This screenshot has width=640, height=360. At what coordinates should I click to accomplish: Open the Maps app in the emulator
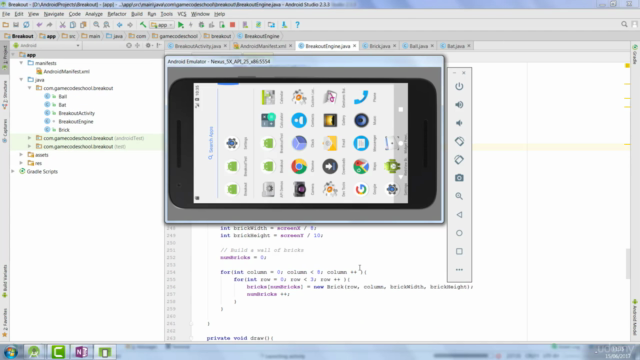click(361, 167)
